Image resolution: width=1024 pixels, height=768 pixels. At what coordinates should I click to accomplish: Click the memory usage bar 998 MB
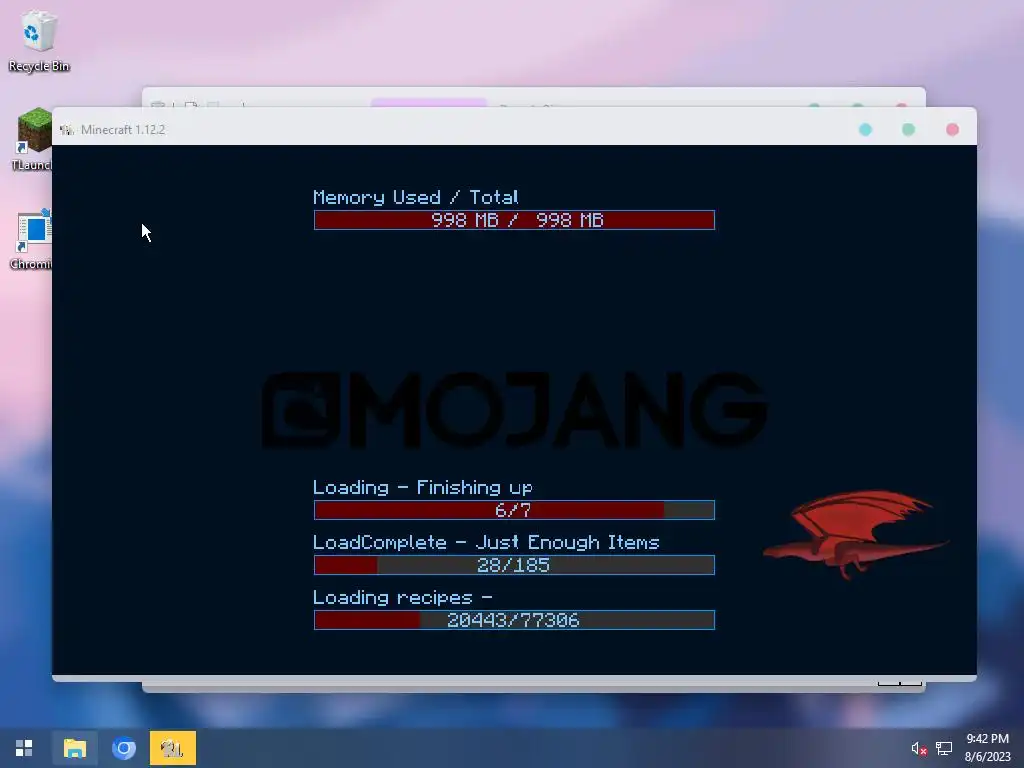[x=514, y=220]
